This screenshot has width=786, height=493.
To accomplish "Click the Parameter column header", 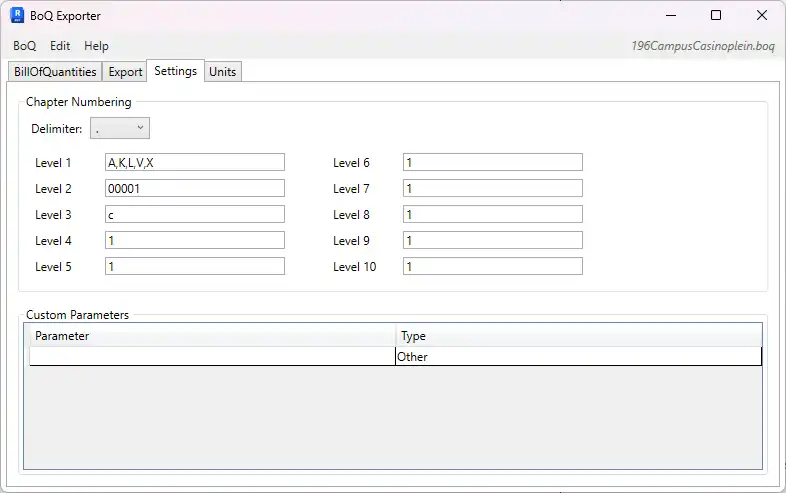I will tap(212, 336).
